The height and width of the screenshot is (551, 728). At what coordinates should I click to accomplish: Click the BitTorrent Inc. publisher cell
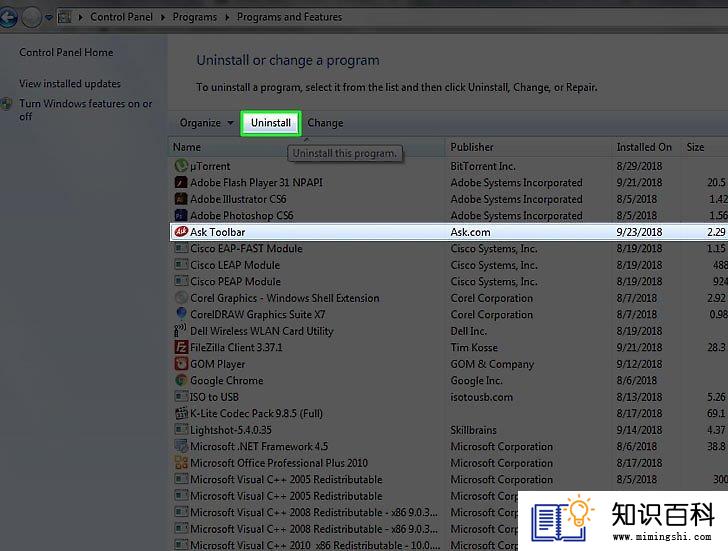pos(483,166)
